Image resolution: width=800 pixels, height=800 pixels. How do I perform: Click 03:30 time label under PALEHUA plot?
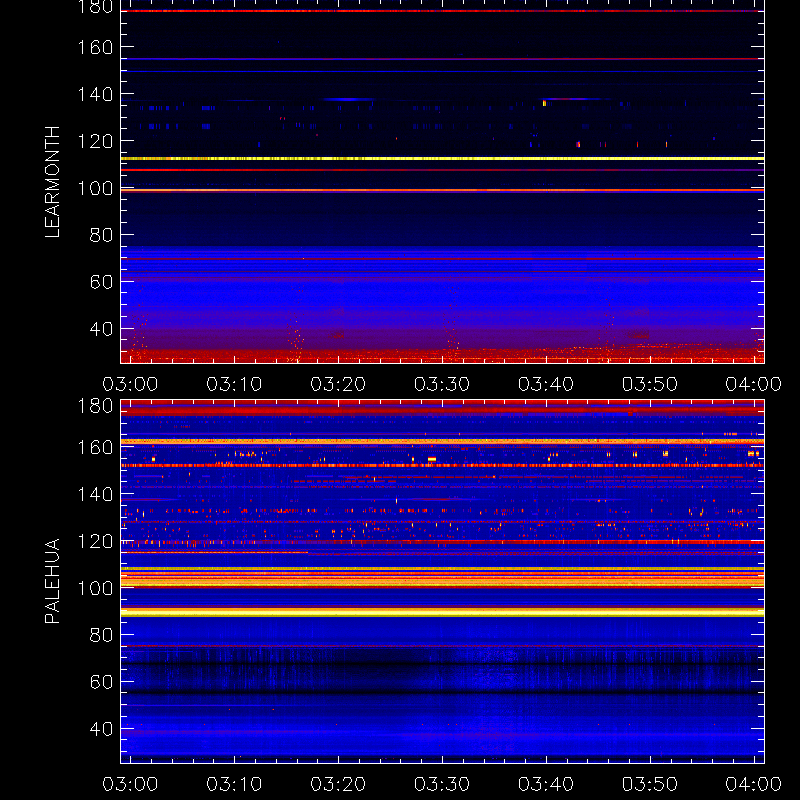click(x=442, y=784)
